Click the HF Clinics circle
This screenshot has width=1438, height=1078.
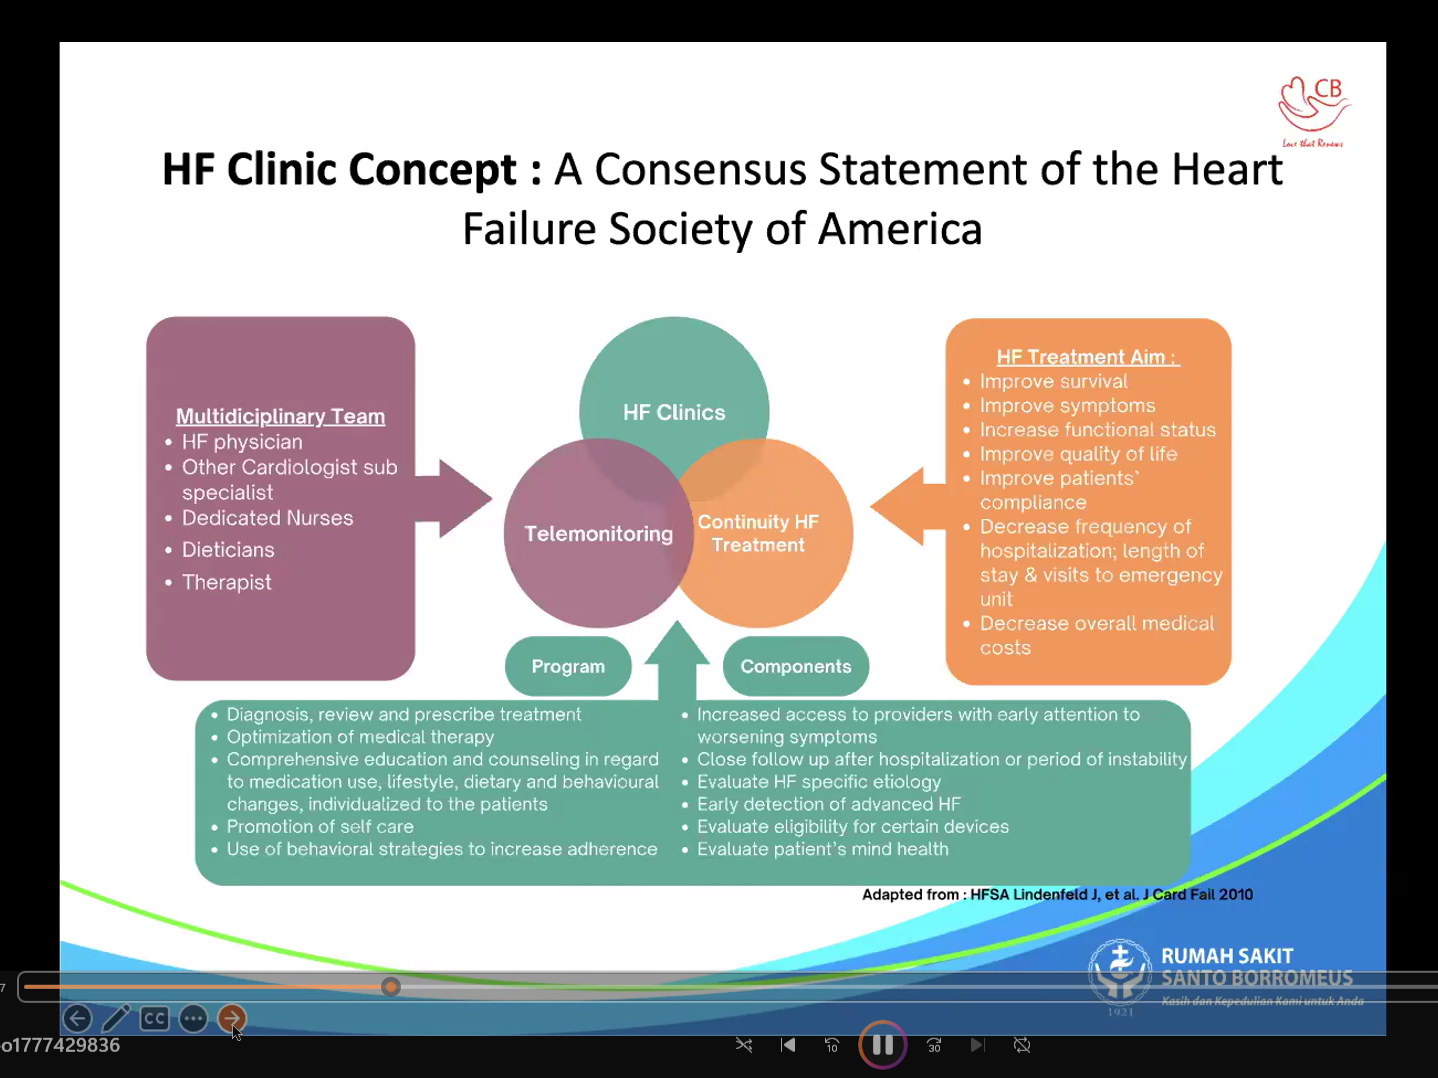point(674,390)
